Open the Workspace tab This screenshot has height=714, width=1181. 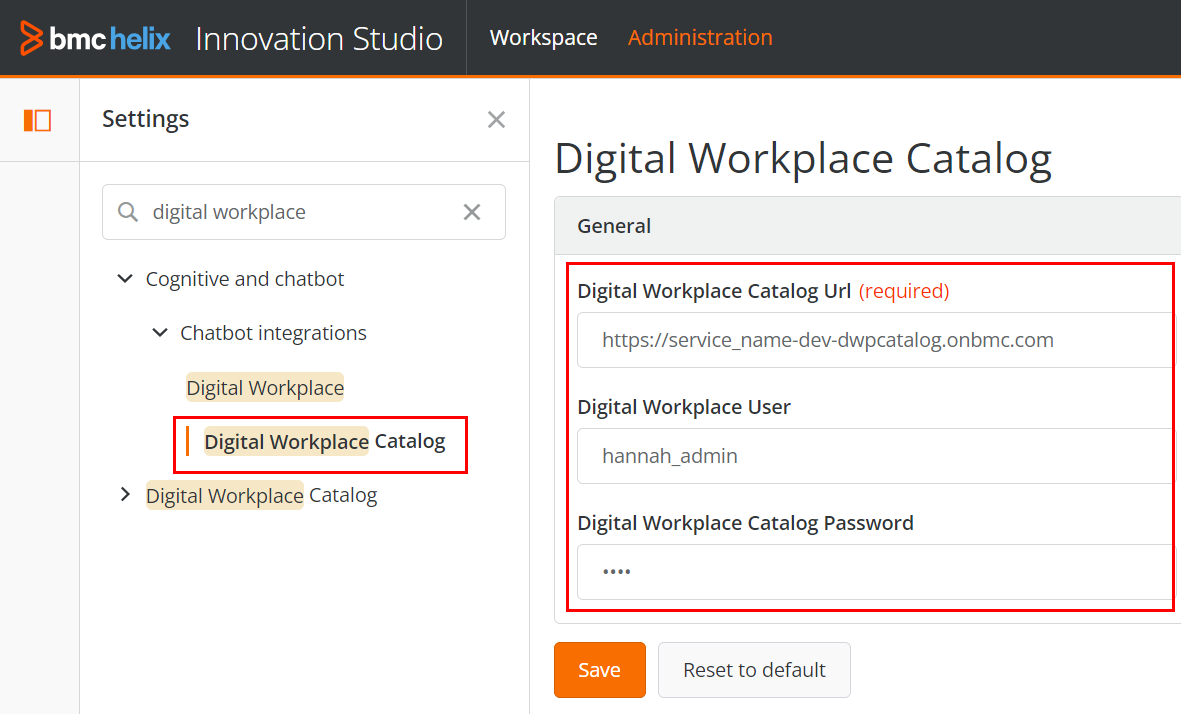click(x=543, y=38)
